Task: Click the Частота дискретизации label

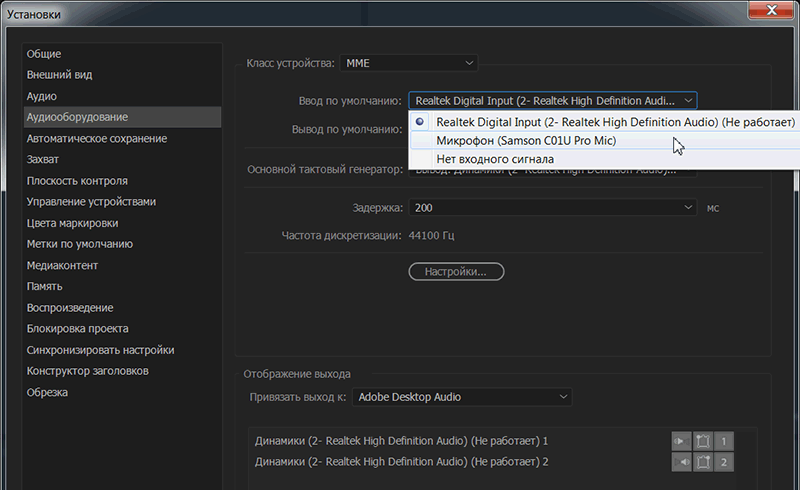Action: 341,235
